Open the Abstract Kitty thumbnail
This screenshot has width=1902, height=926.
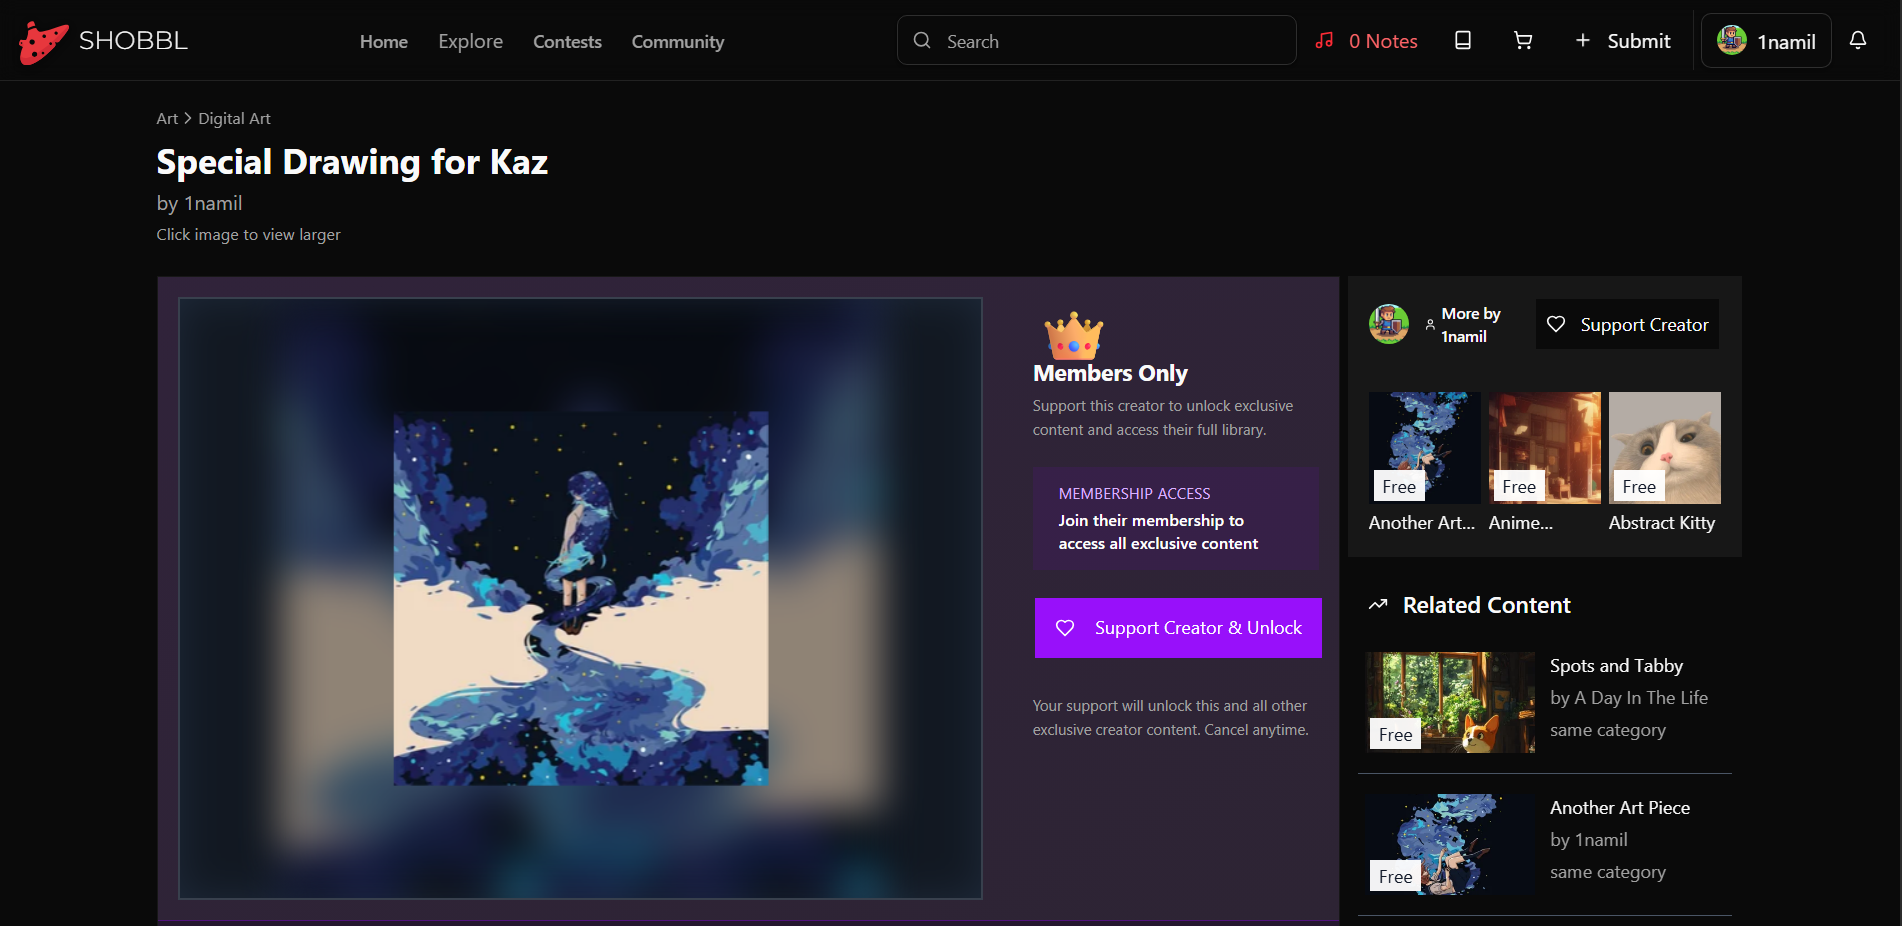[x=1664, y=448]
